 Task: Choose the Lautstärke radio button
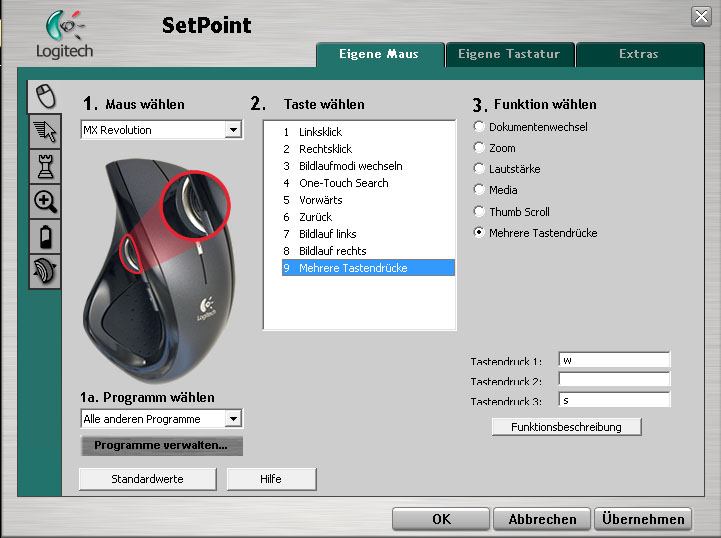(479, 169)
